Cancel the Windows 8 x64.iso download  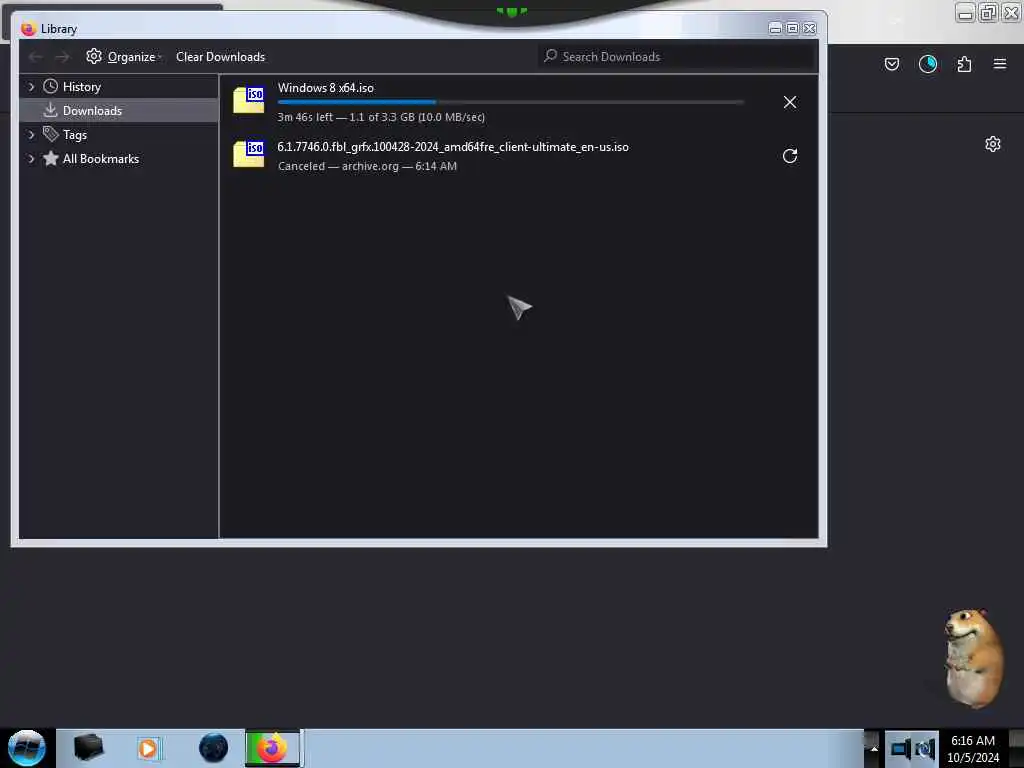tap(790, 102)
